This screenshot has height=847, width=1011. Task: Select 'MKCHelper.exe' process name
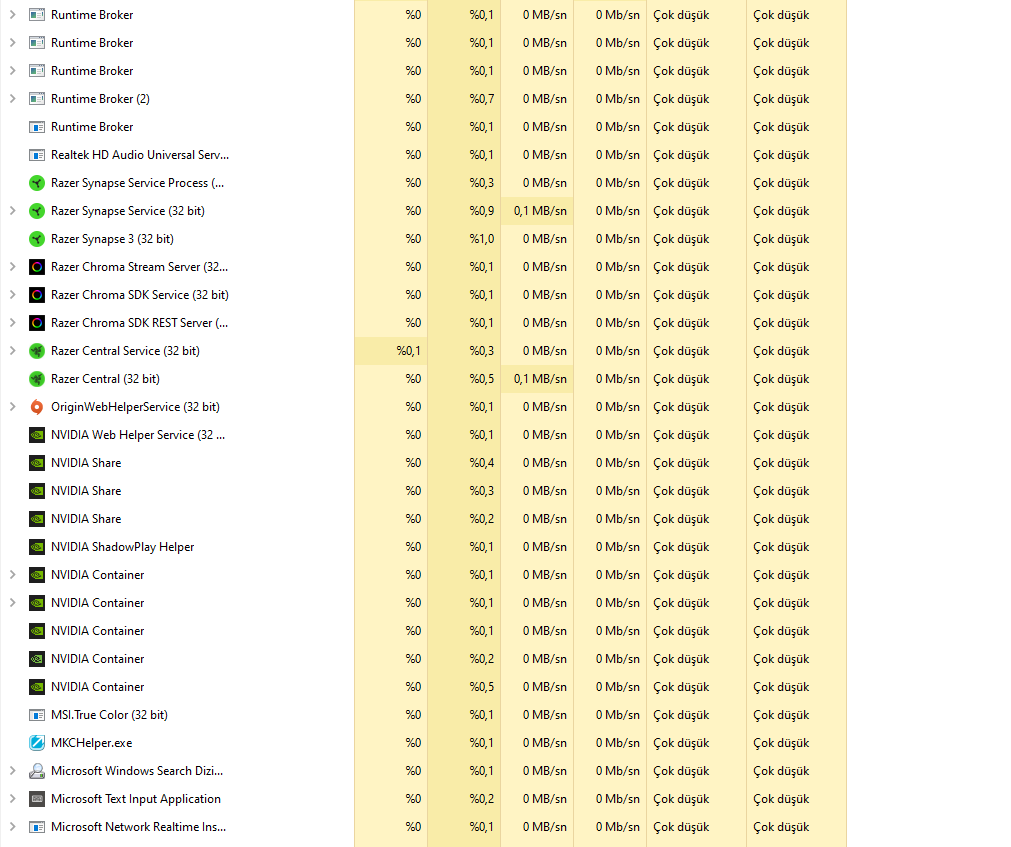tap(92, 743)
